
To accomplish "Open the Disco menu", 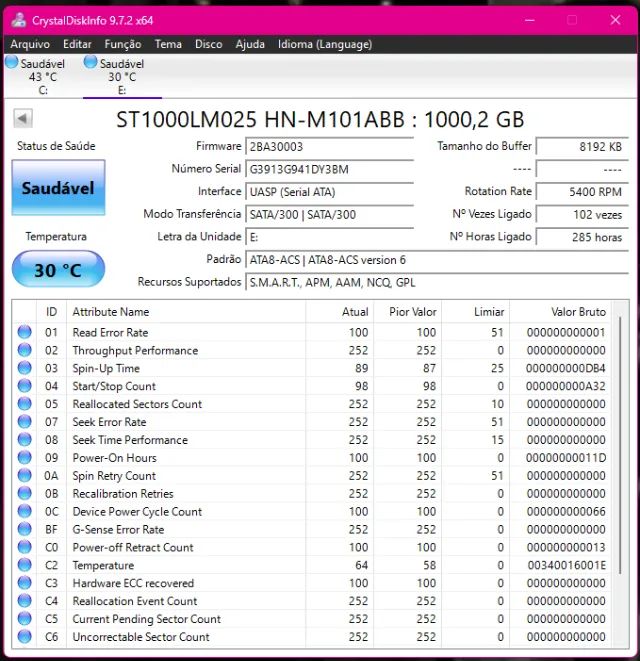I will (x=208, y=44).
